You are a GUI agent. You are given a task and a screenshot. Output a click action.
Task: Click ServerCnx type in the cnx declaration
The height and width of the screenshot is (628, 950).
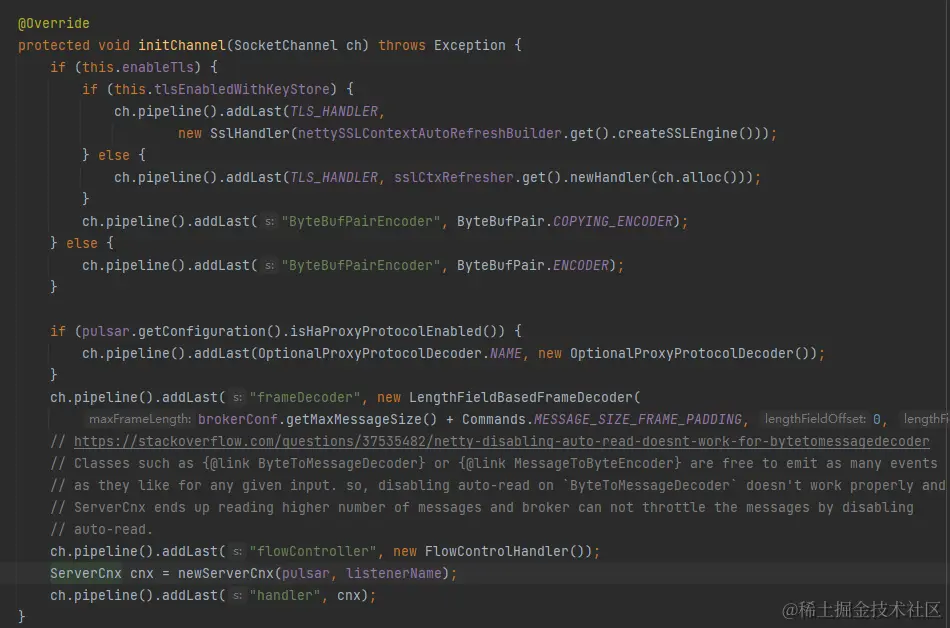coord(86,573)
